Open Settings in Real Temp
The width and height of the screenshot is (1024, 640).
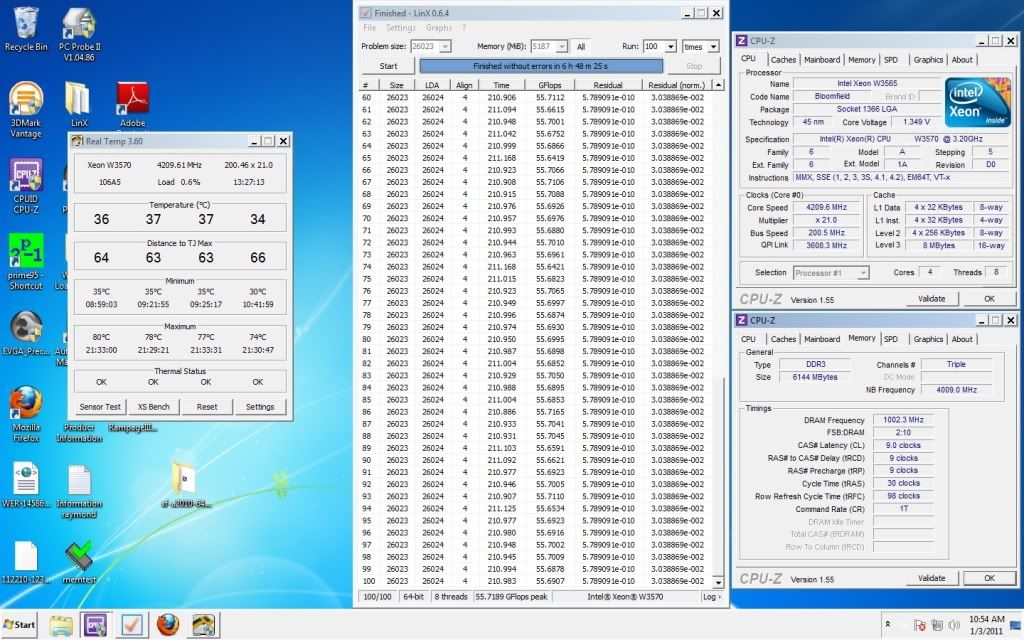point(260,406)
